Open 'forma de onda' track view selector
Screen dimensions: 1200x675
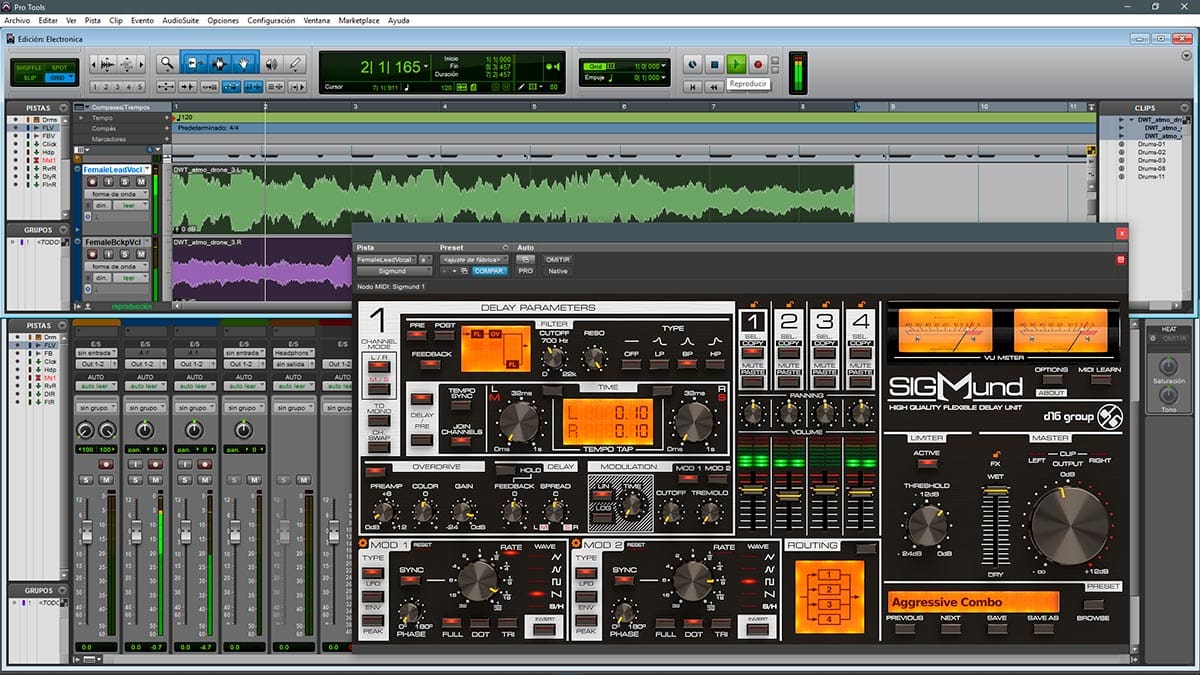116,194
